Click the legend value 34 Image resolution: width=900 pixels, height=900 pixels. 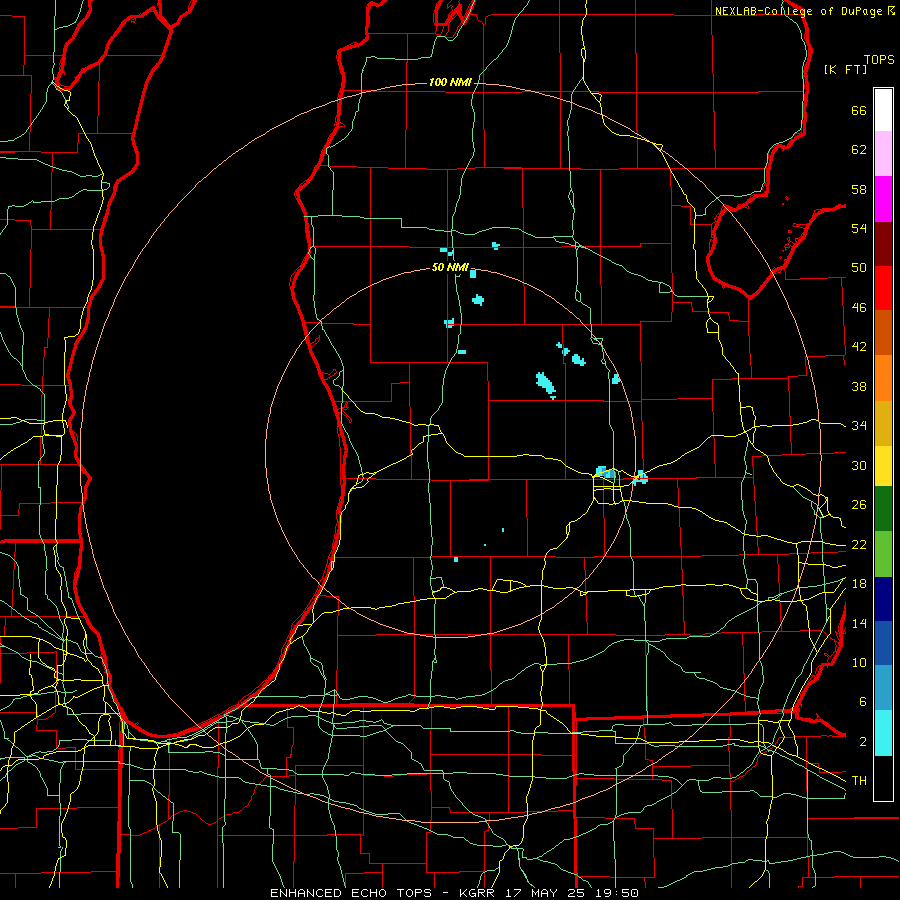pos(859,426)
